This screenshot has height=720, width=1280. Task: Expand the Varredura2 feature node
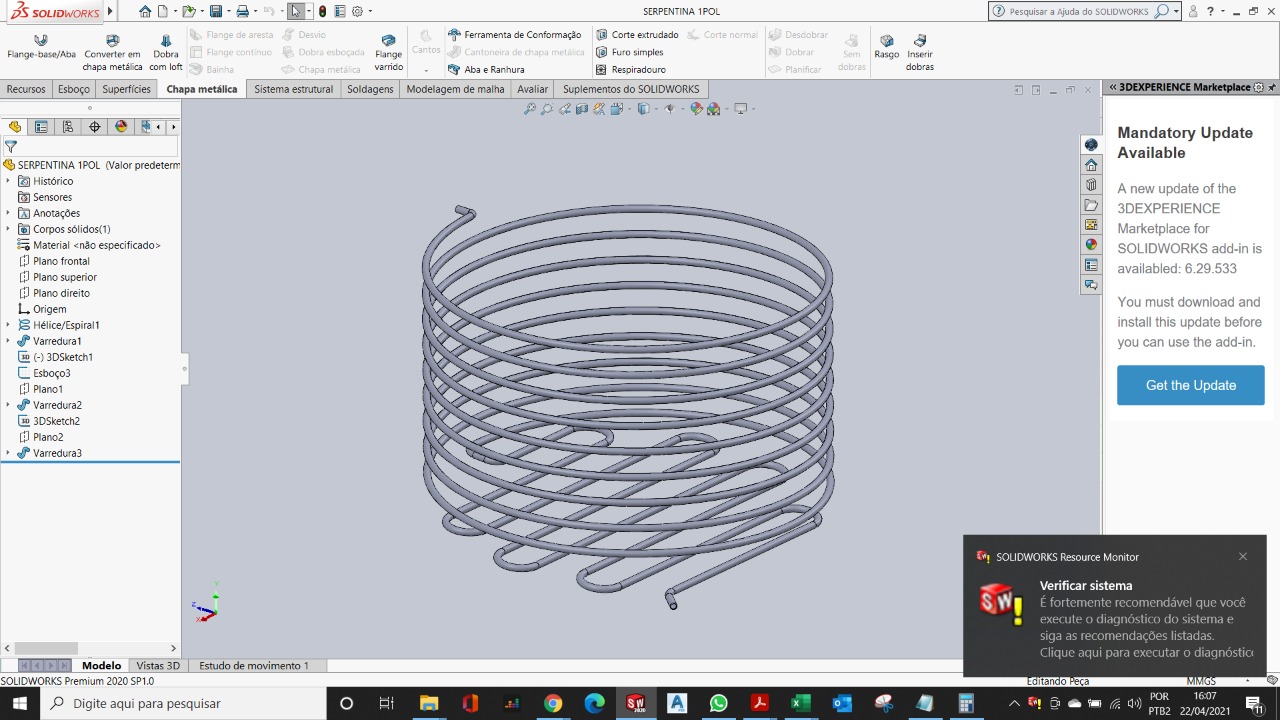(8, 405)
